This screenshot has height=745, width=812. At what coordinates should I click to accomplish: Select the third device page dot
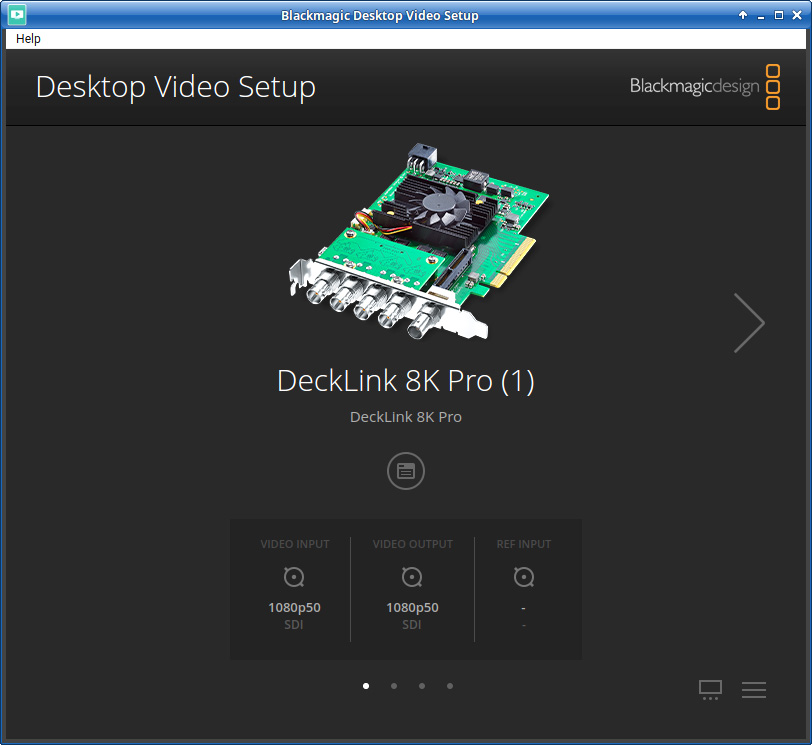(x=422, y=686)
